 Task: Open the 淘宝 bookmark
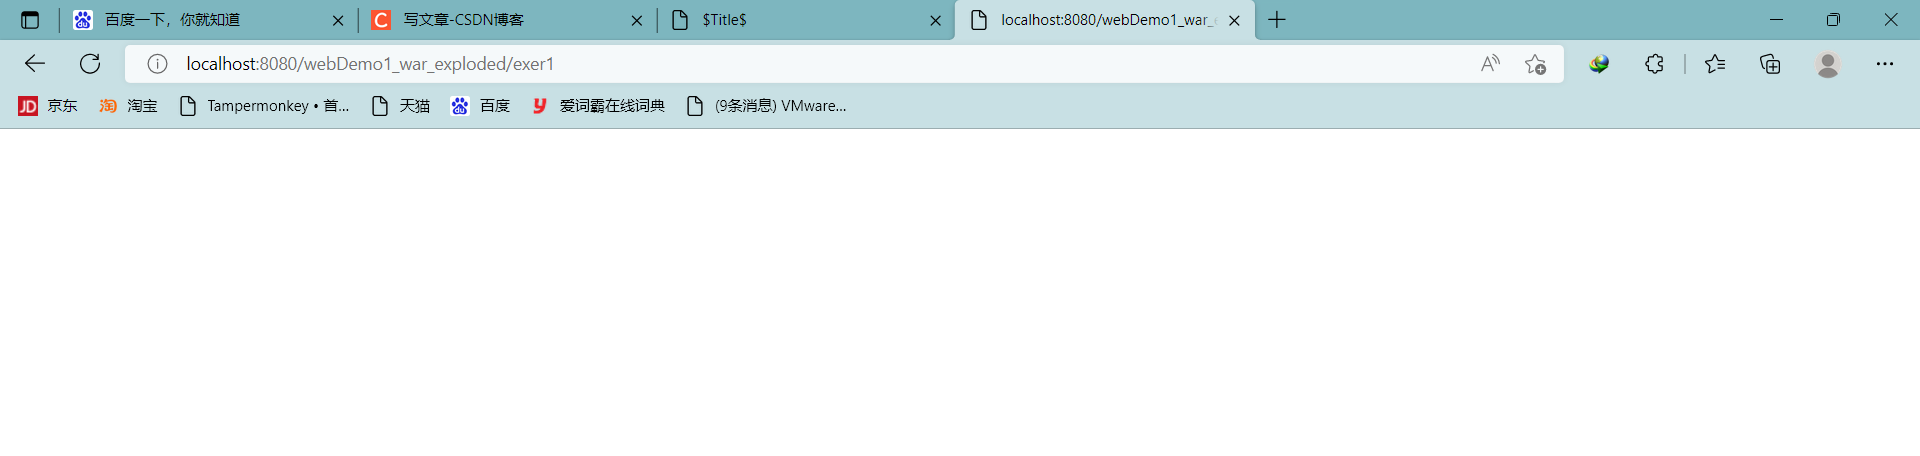point(128,106)
